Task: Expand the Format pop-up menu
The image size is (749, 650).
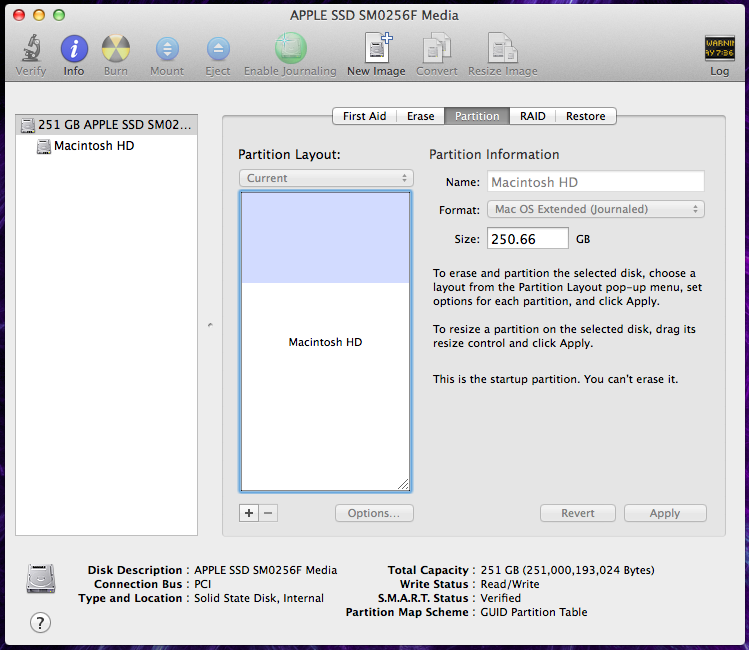Action: 596,209
